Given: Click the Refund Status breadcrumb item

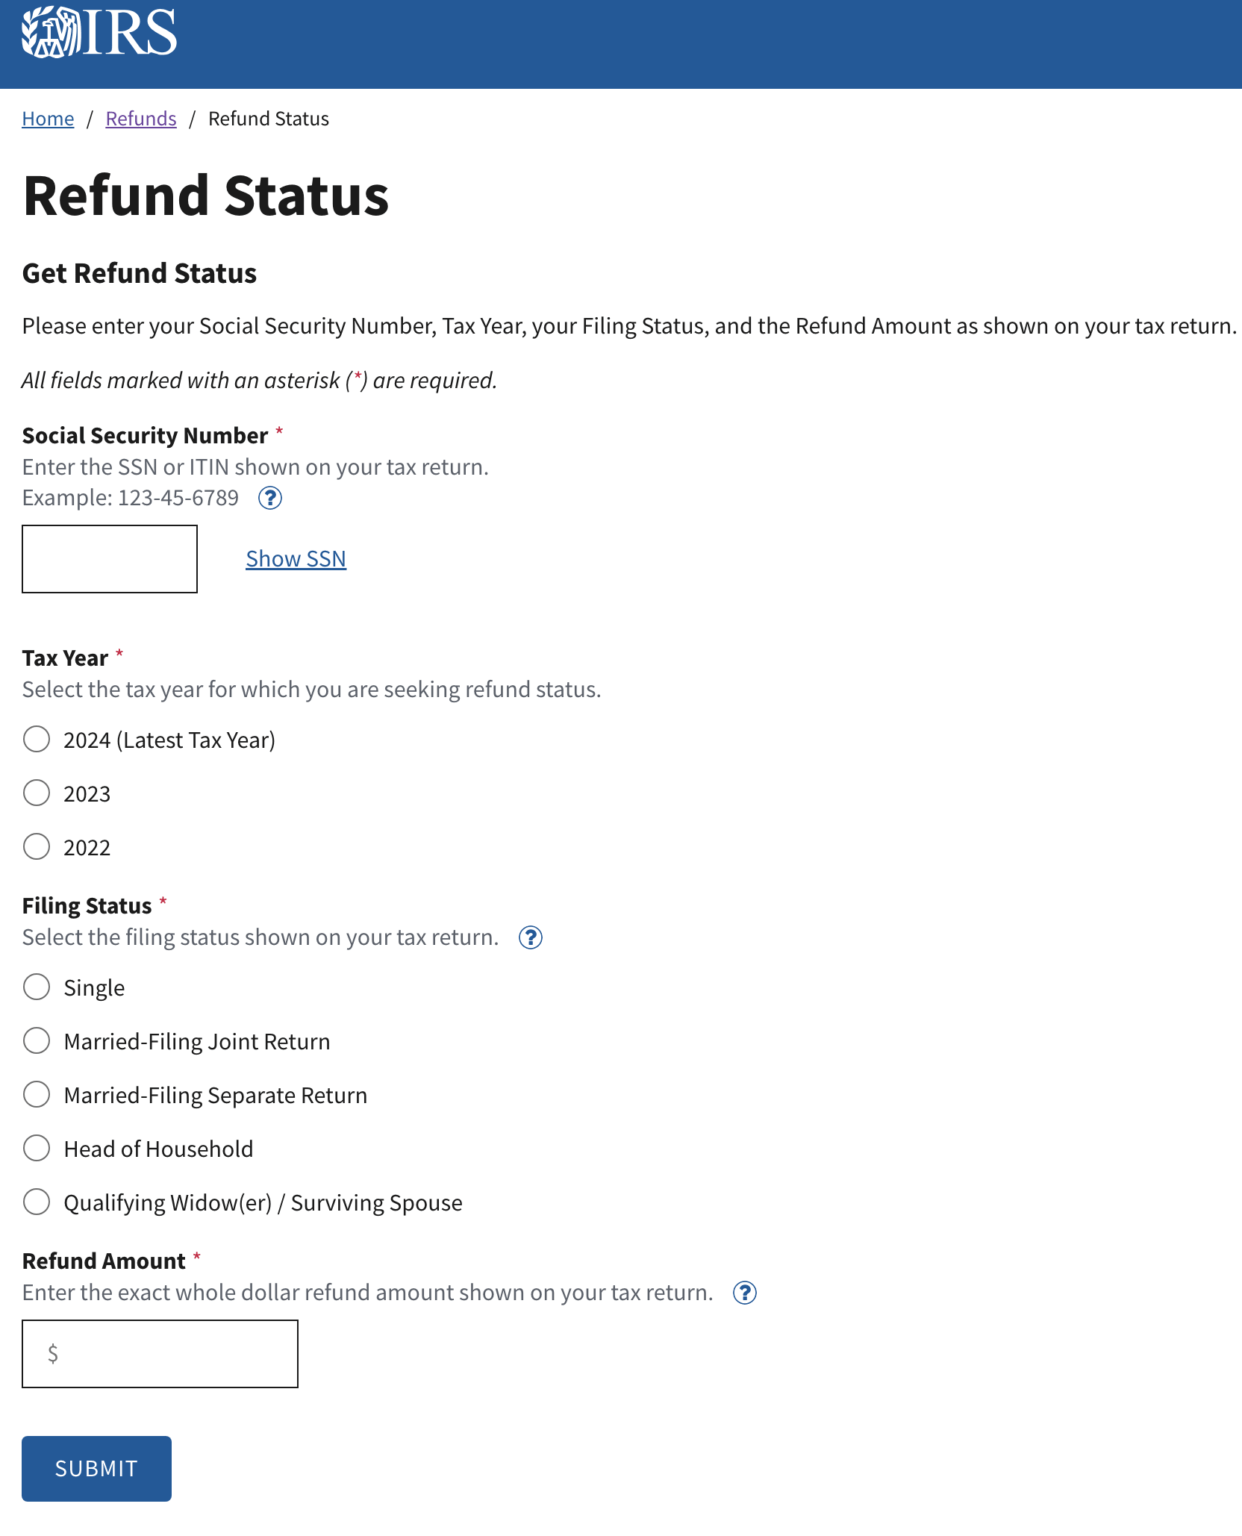Looking at the screenshot, I should point(269,118).
